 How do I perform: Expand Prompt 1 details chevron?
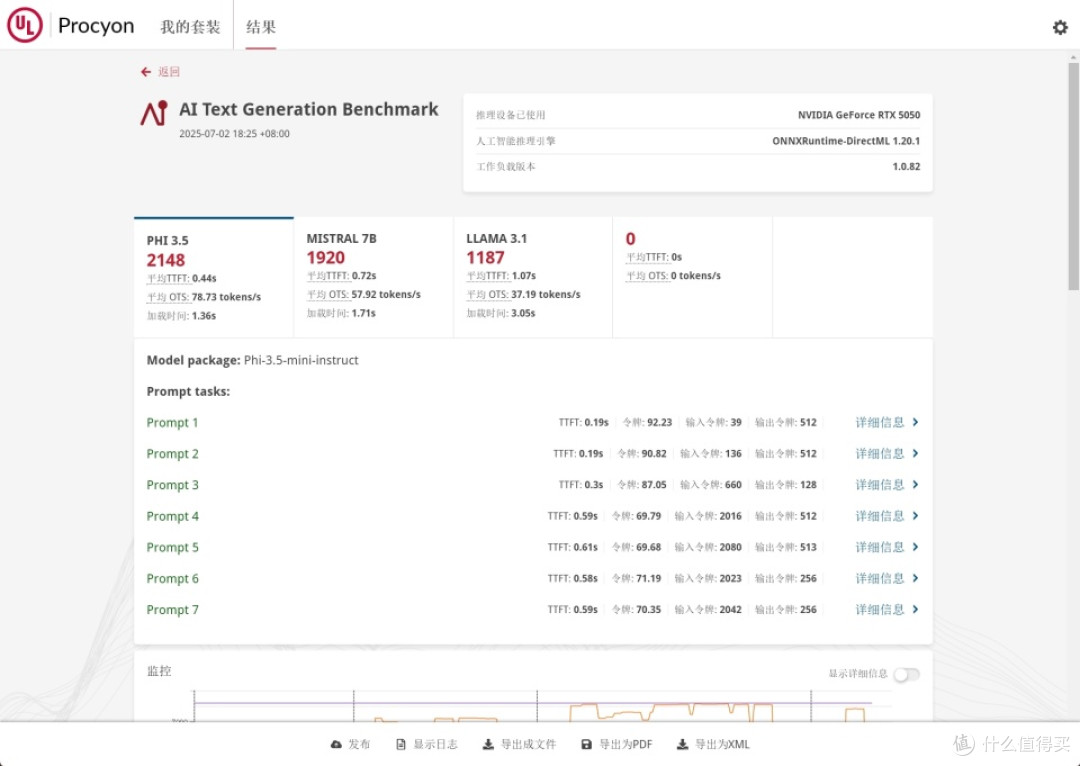[x=915, y=422]
